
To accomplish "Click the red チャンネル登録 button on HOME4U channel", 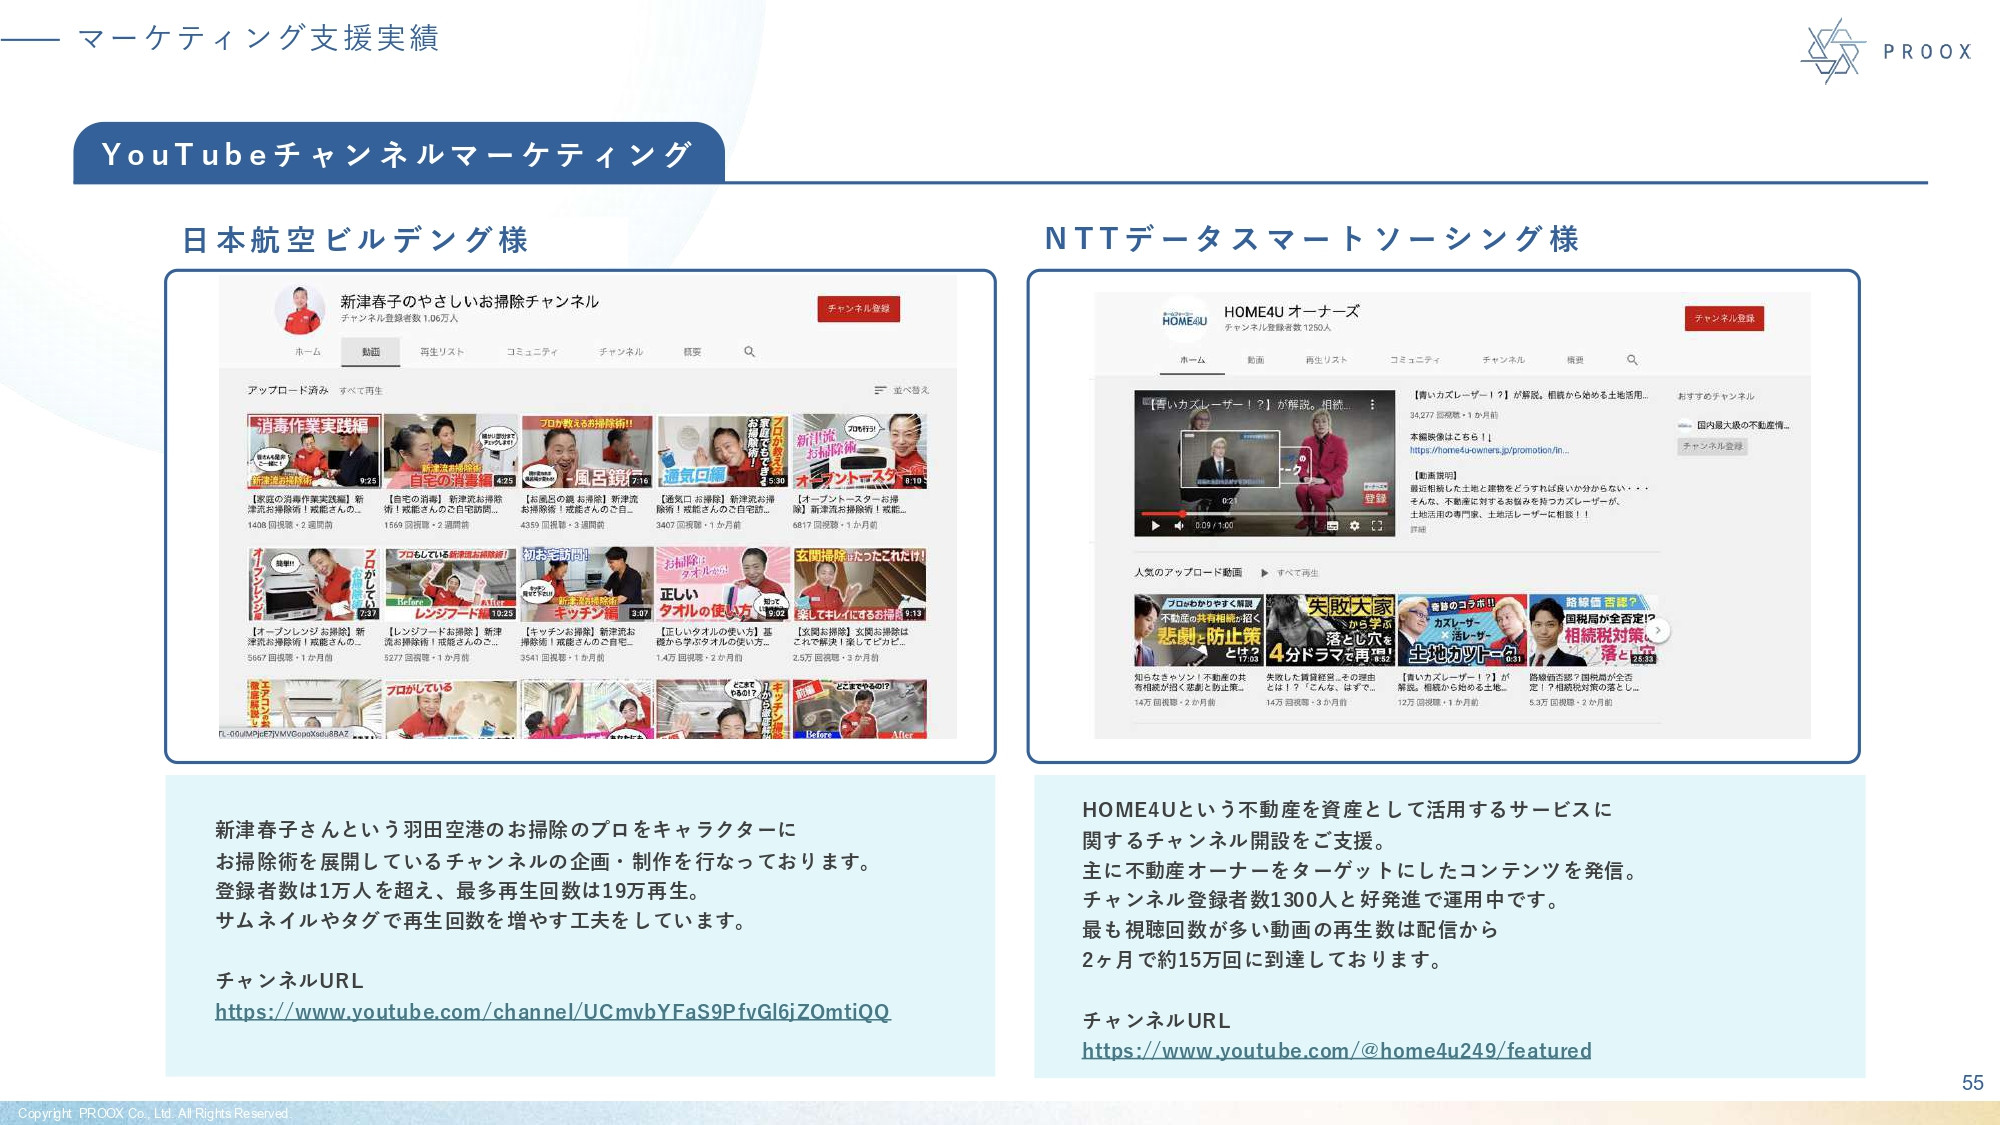I will pyautogui.click(x=1724, y=318).
